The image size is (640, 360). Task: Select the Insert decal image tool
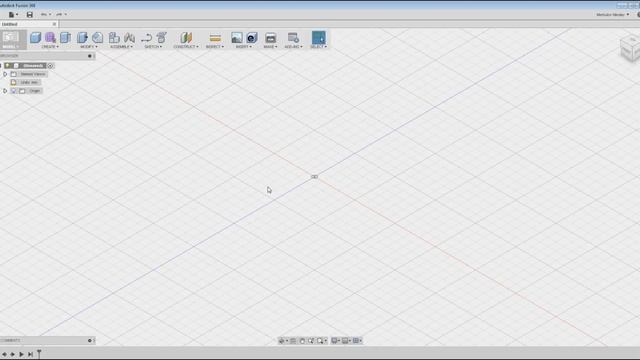(x=237, y=38)
